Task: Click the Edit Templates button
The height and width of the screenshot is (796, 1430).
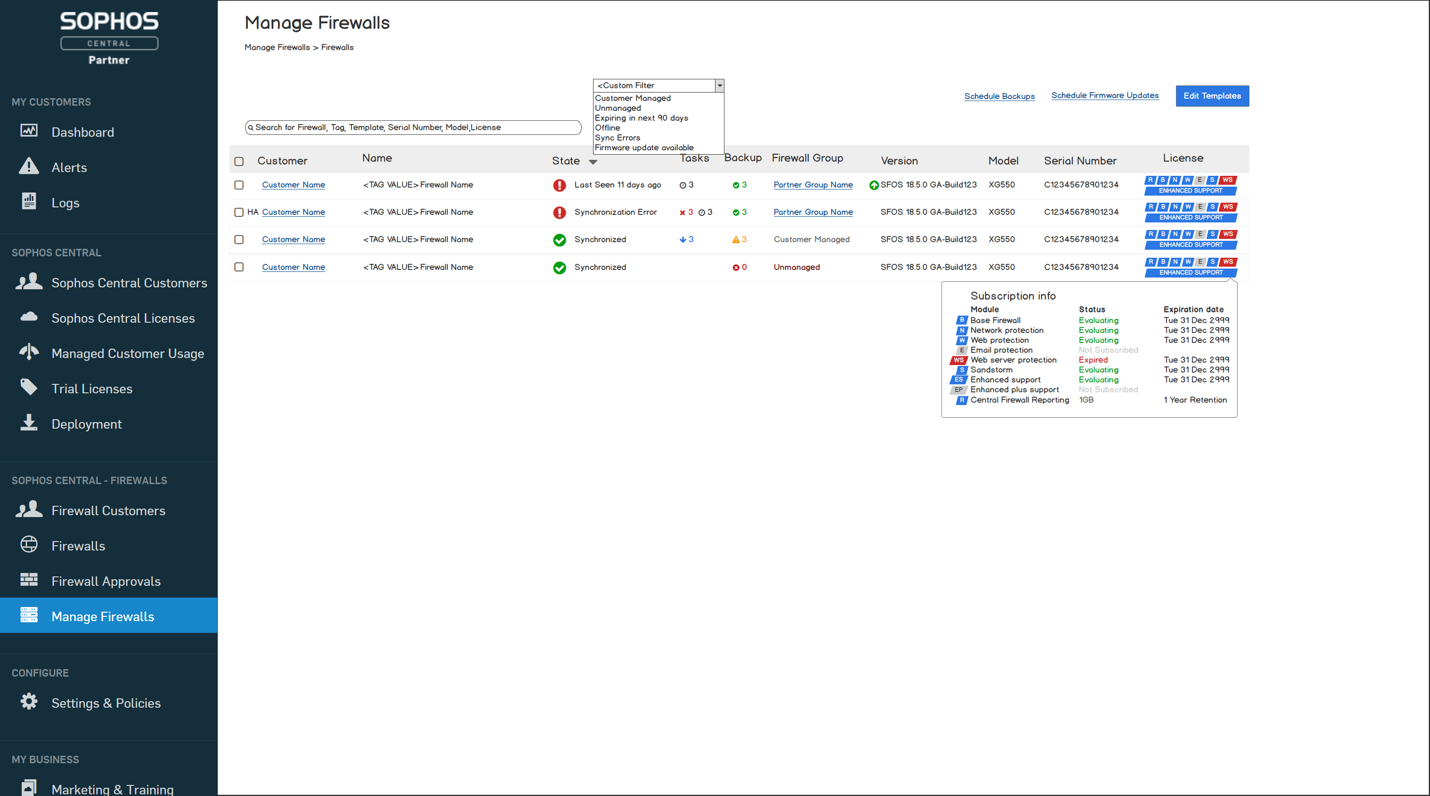Action: pos(1212,96)
